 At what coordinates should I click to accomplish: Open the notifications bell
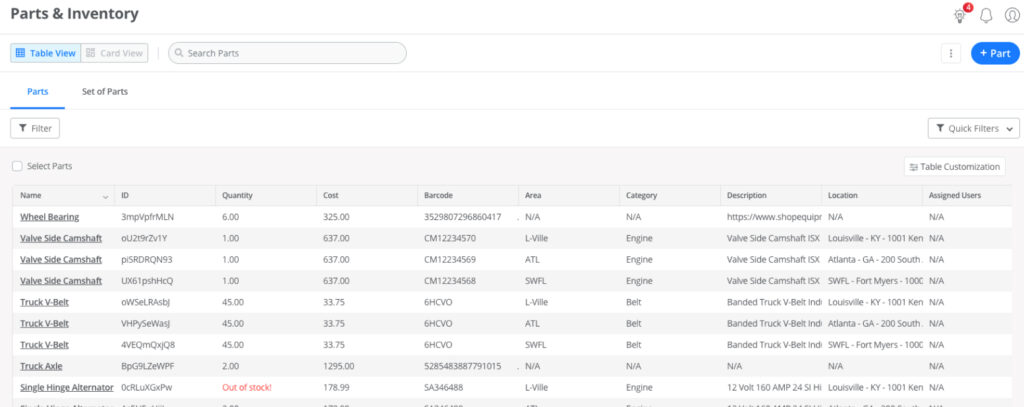click(986, 15)
